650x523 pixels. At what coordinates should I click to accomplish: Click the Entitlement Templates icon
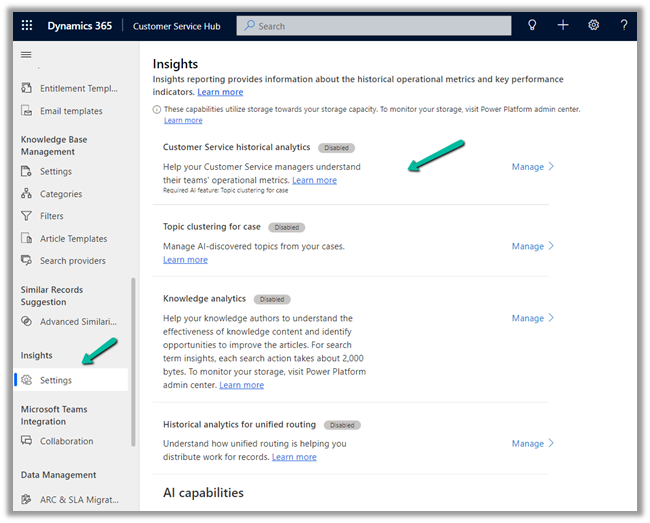pyautogui.click(x=27, y=88)
